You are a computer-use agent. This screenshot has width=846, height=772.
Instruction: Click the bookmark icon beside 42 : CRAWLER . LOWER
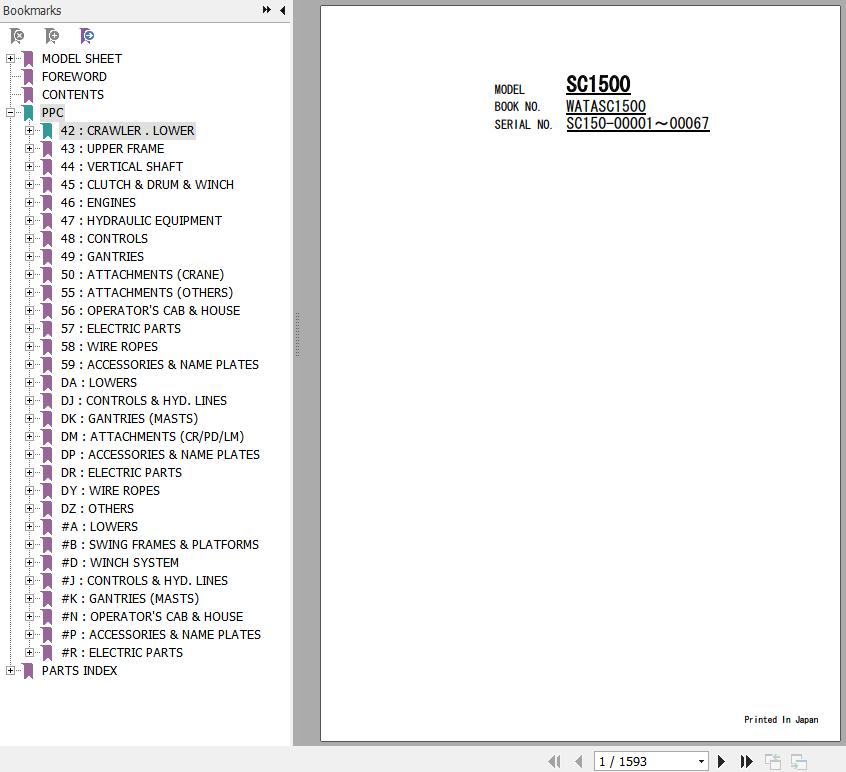tap(47, 131)
